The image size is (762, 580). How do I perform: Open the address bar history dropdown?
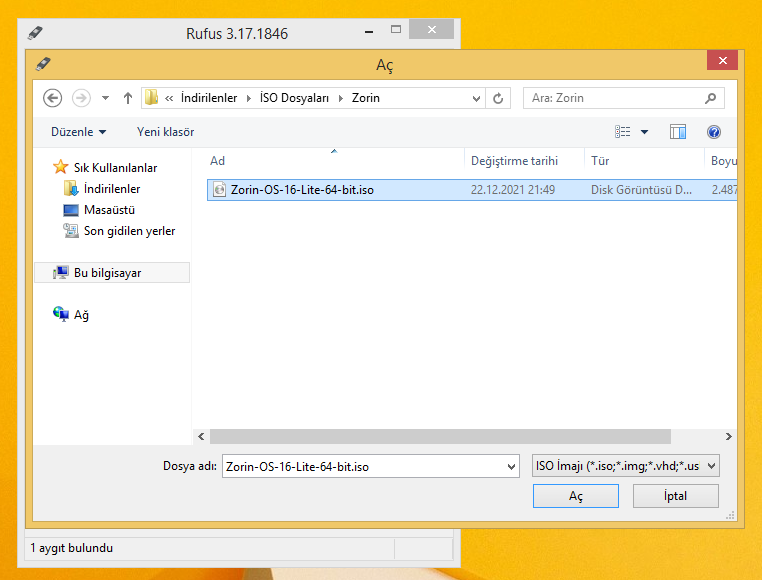tap(476, 99)
